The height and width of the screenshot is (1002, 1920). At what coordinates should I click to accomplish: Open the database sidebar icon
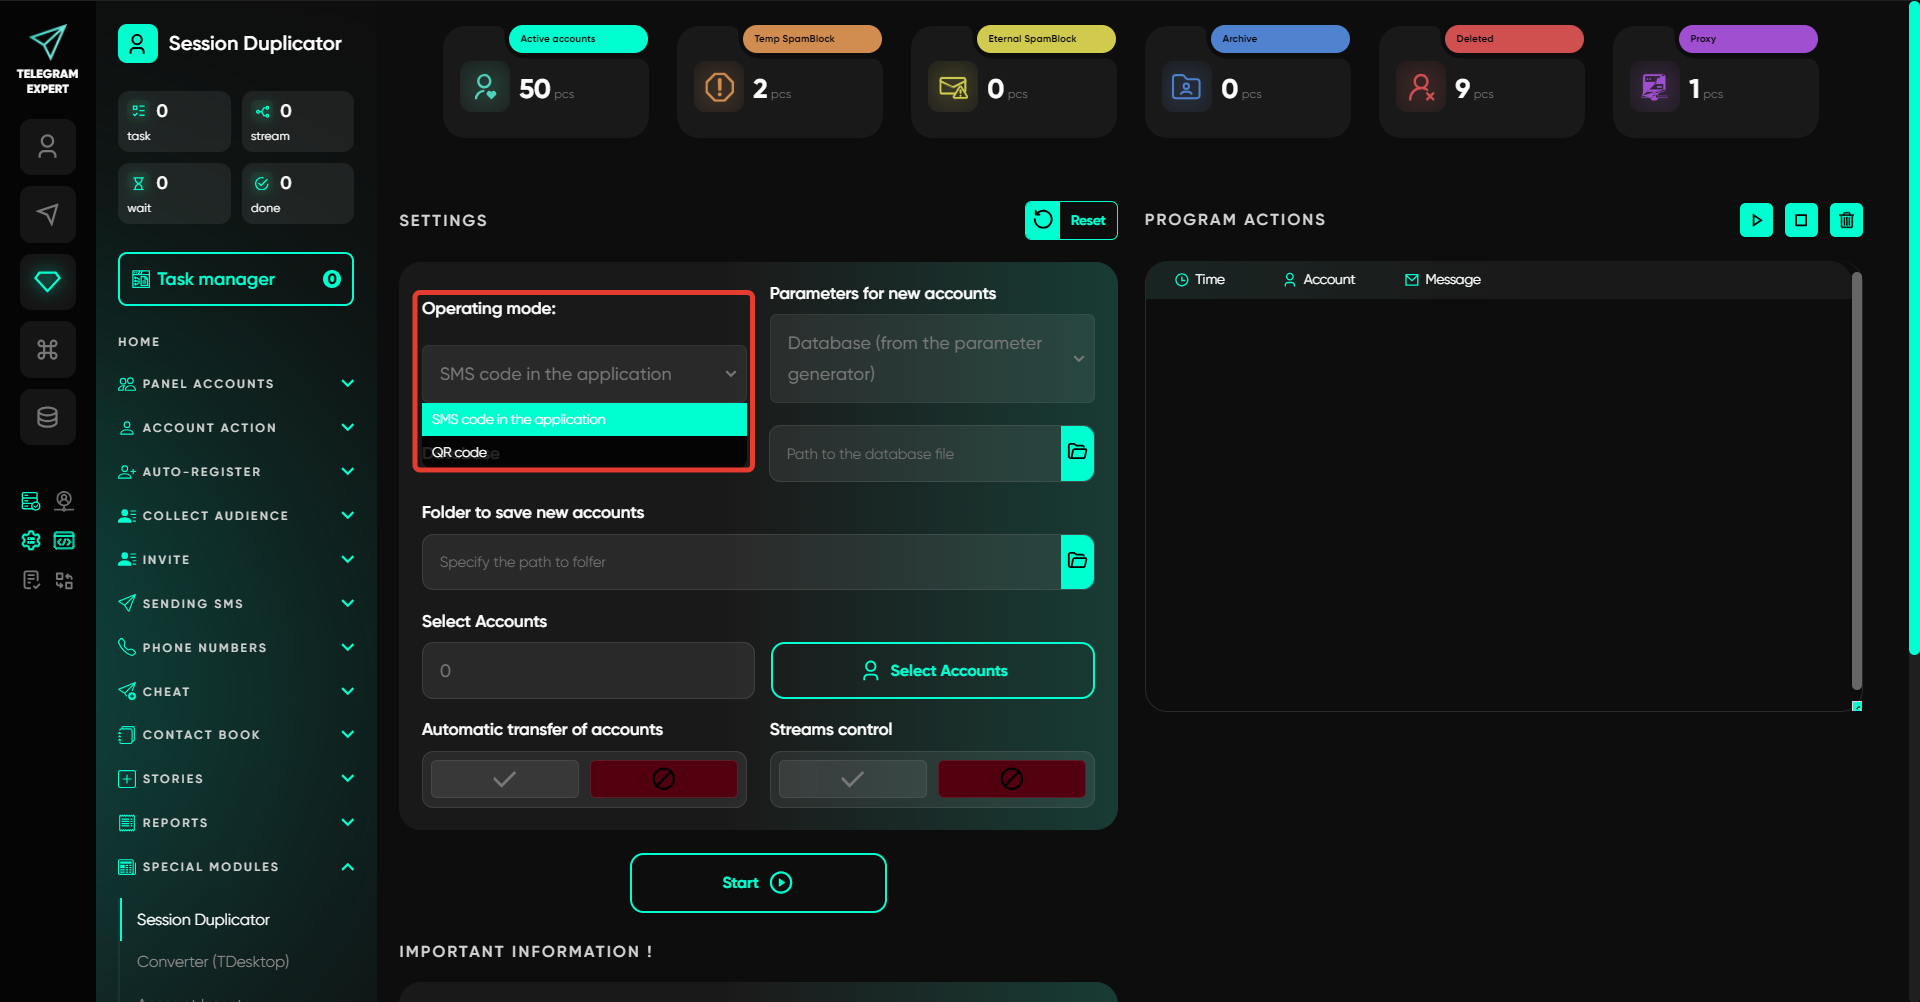47,417
